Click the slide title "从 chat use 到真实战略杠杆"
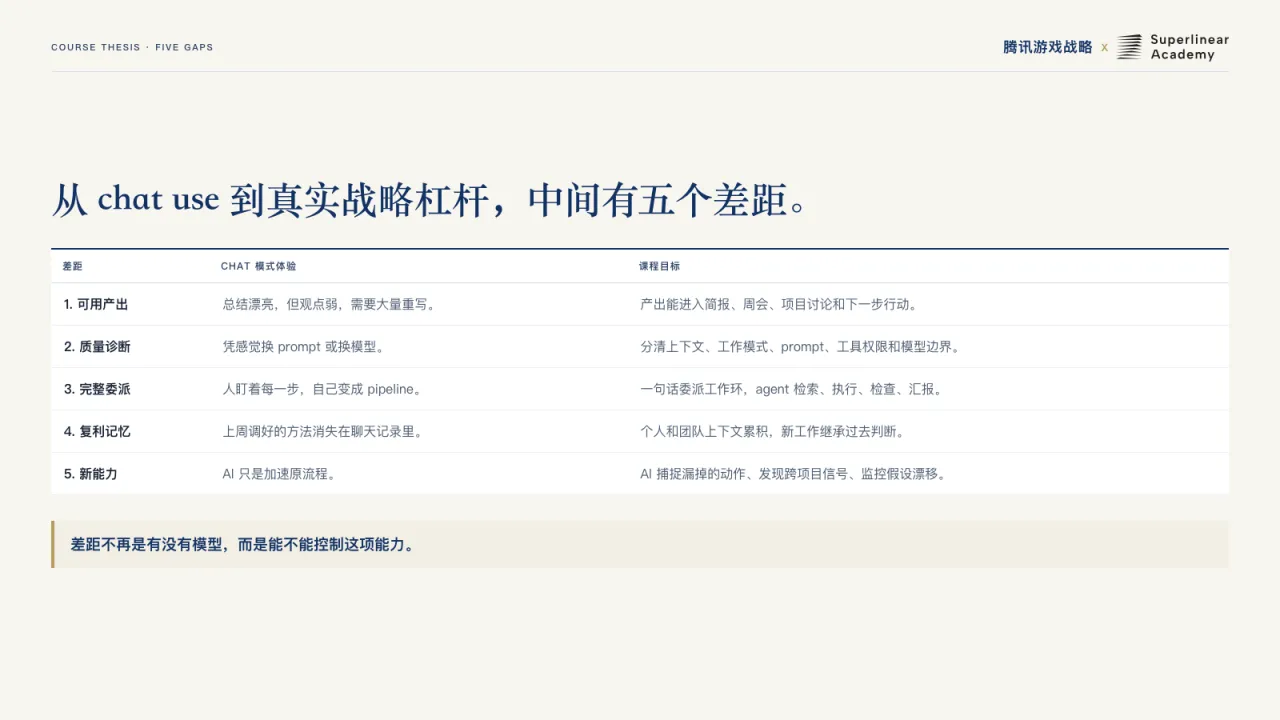 270,200
